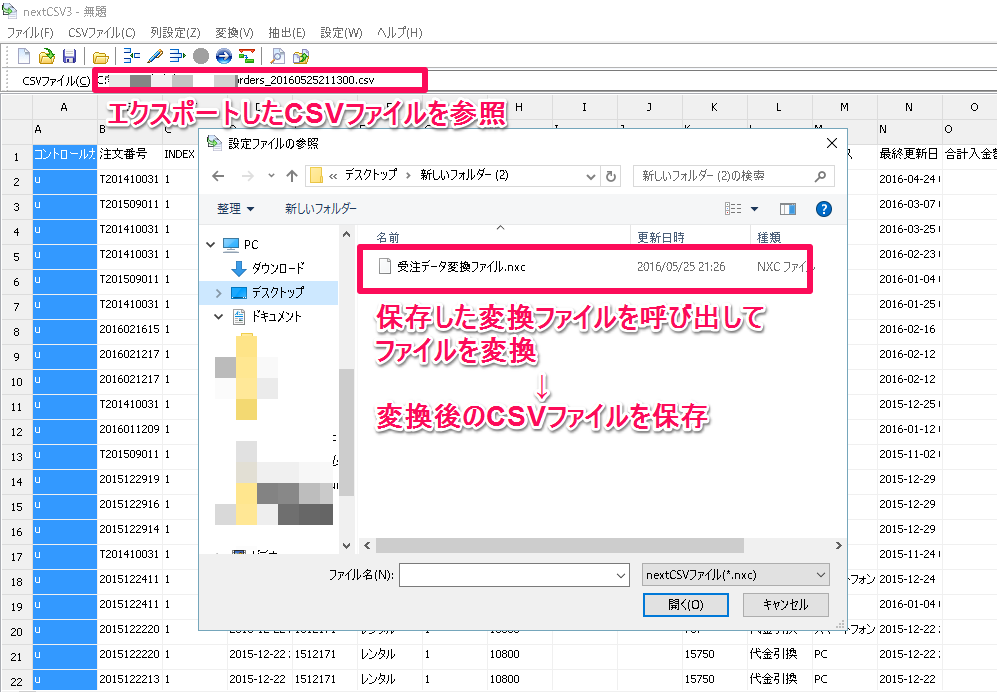The height and width of the screenshot is (692, 997).
Task: Click the 開く(O) button
Action: tap(685, 605)
